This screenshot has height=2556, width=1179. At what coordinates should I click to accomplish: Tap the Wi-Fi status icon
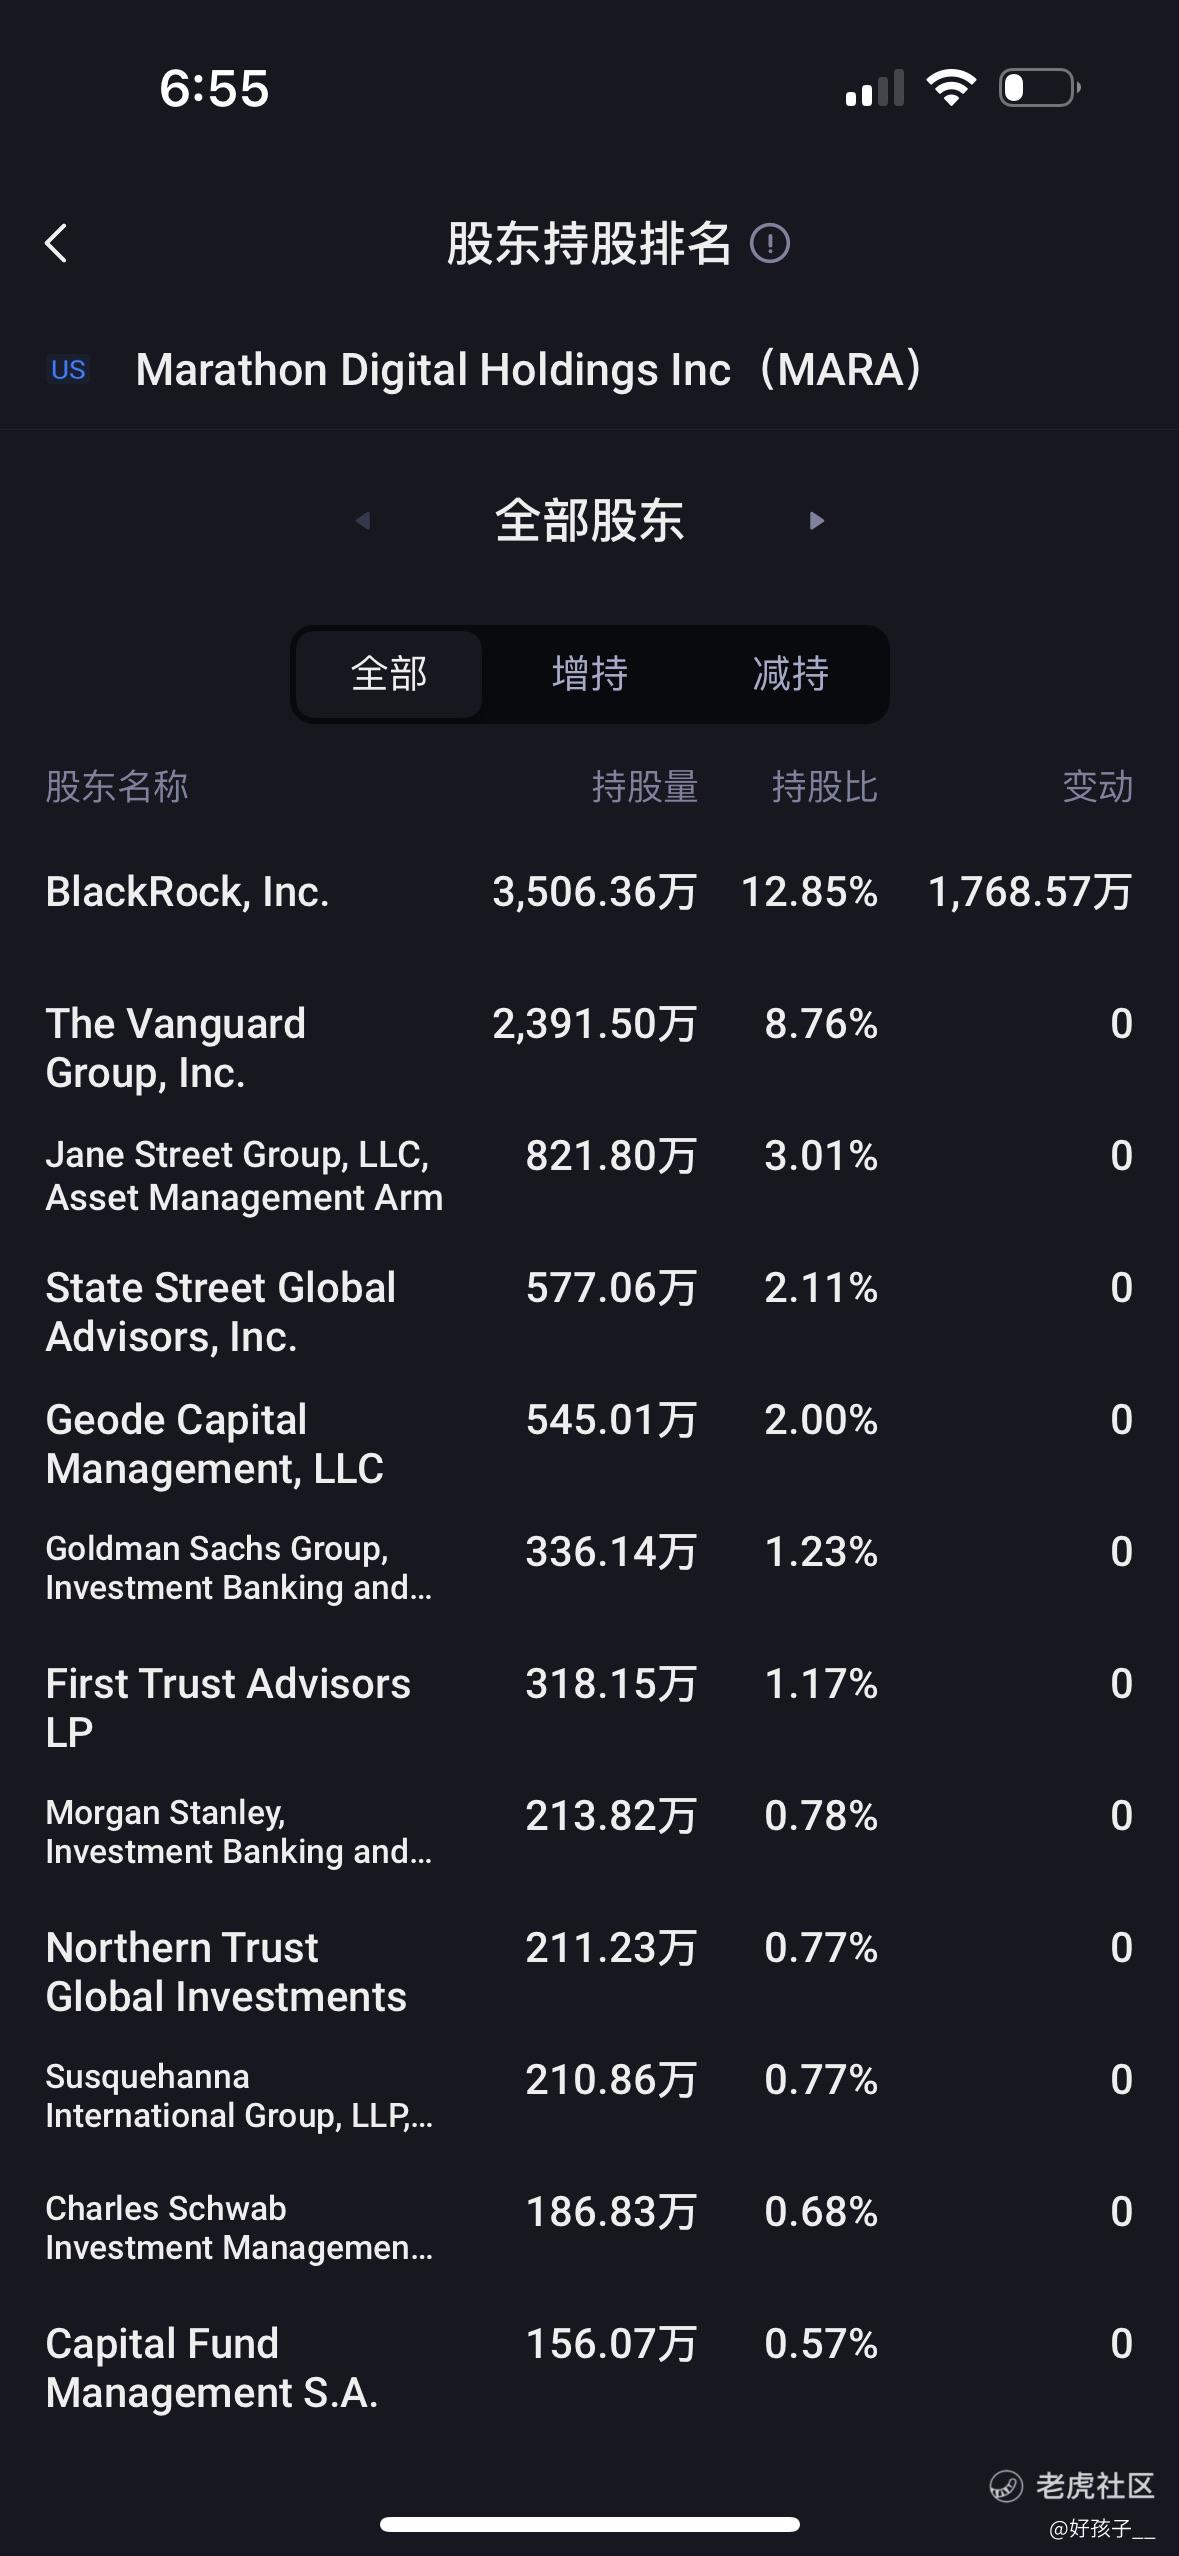951,88
